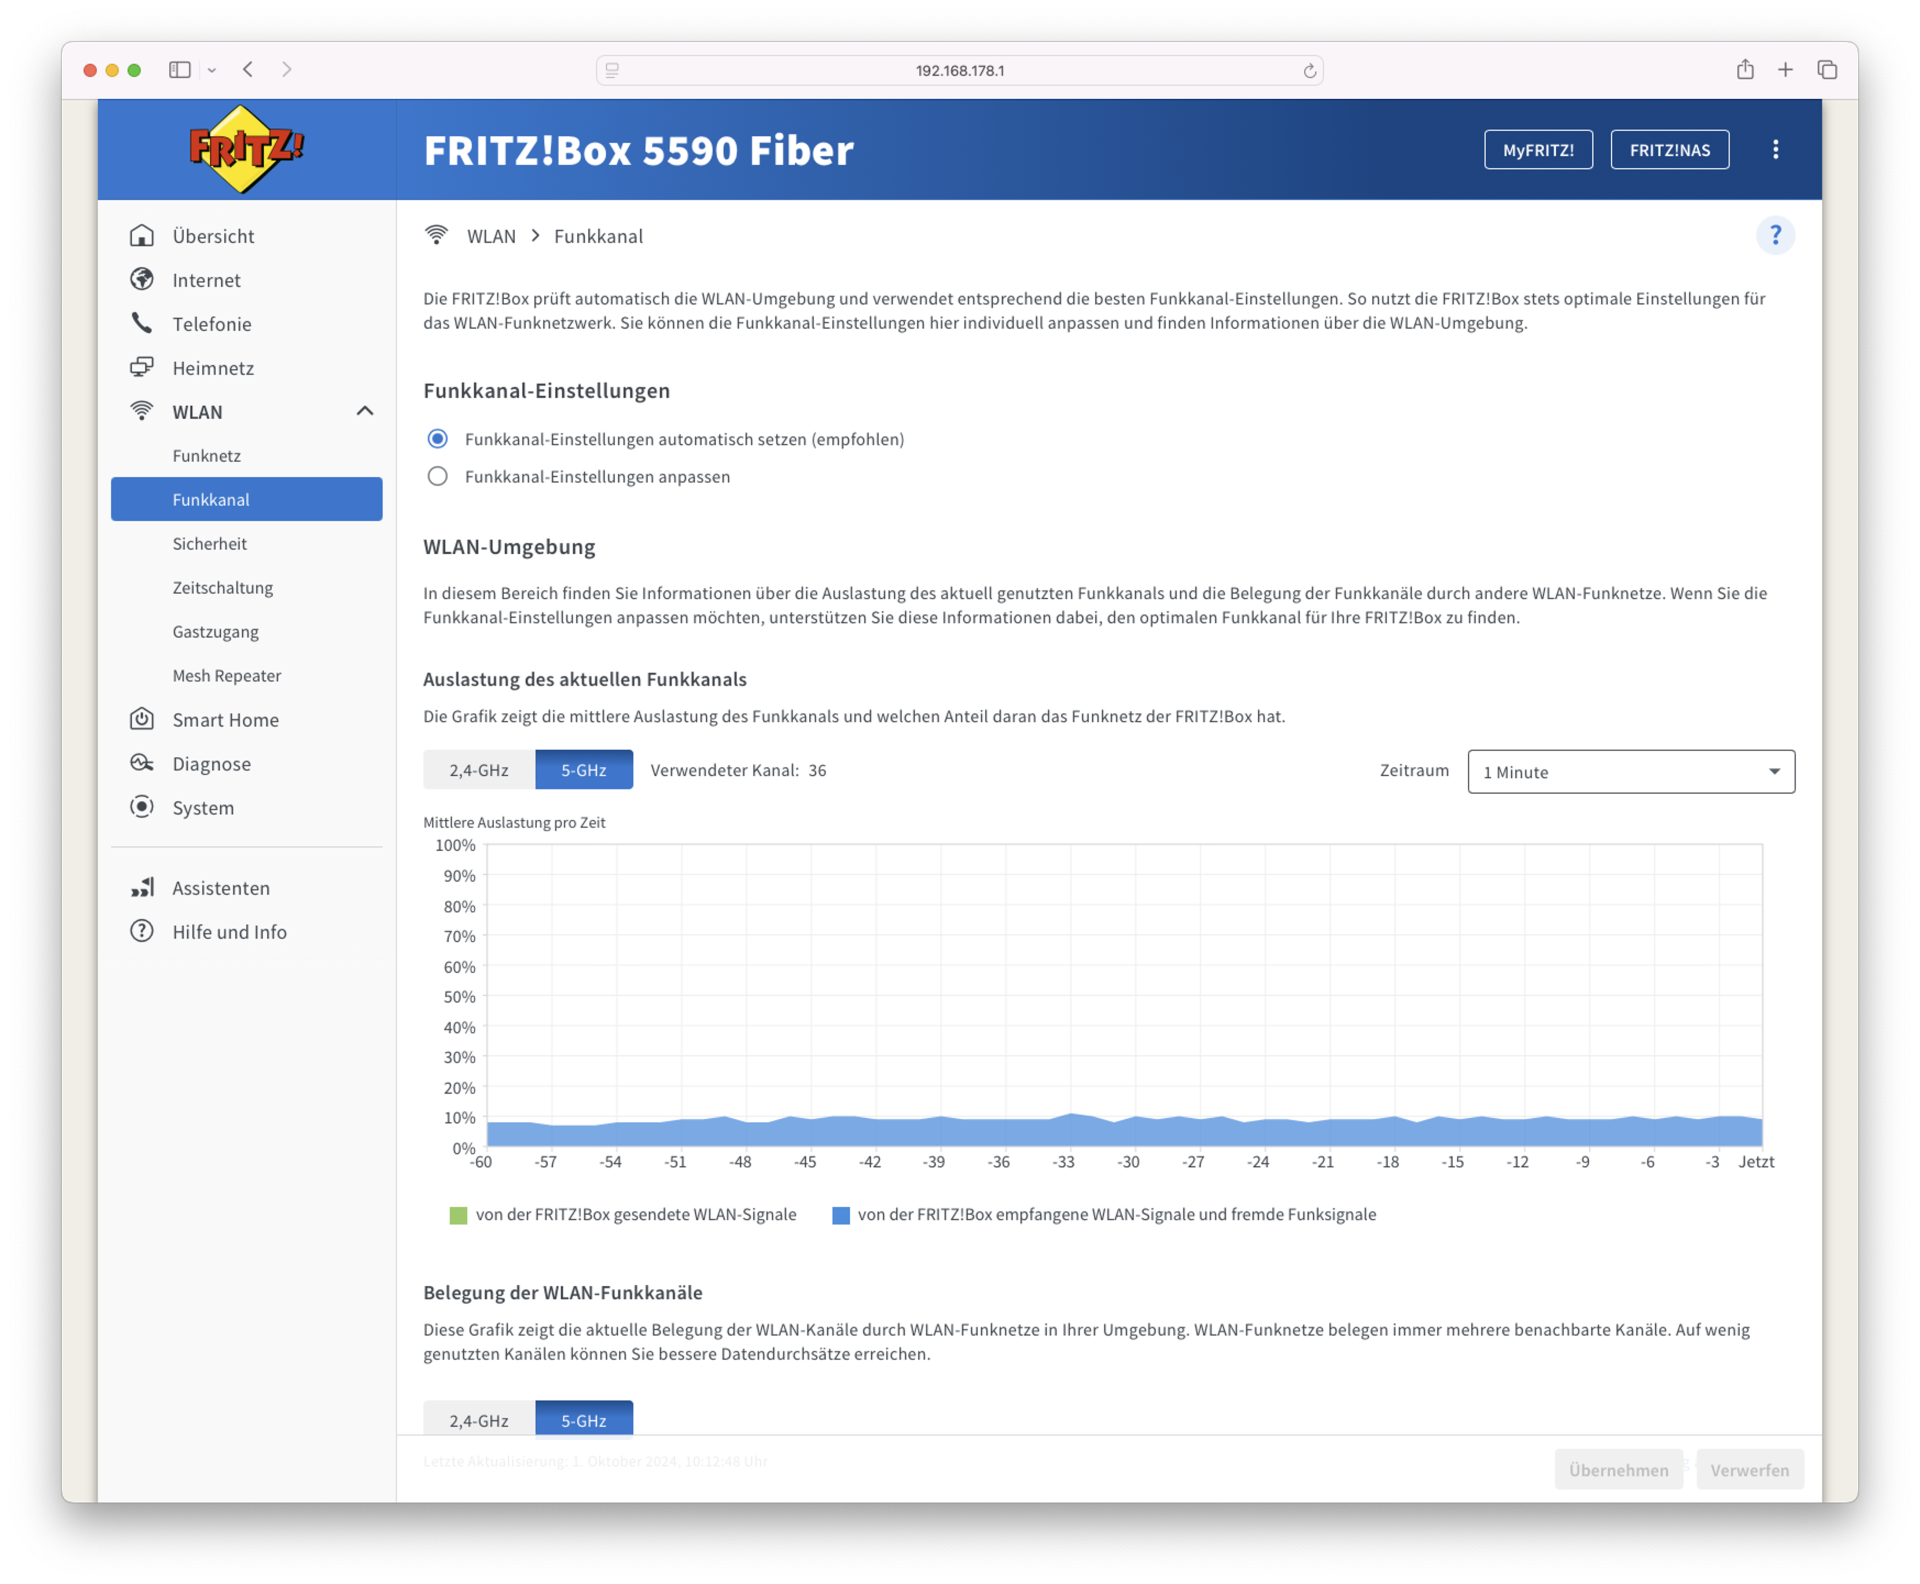1920x1584 pixels.
Task: Click the Heimnetz devices icon
Action: point(142,367)
